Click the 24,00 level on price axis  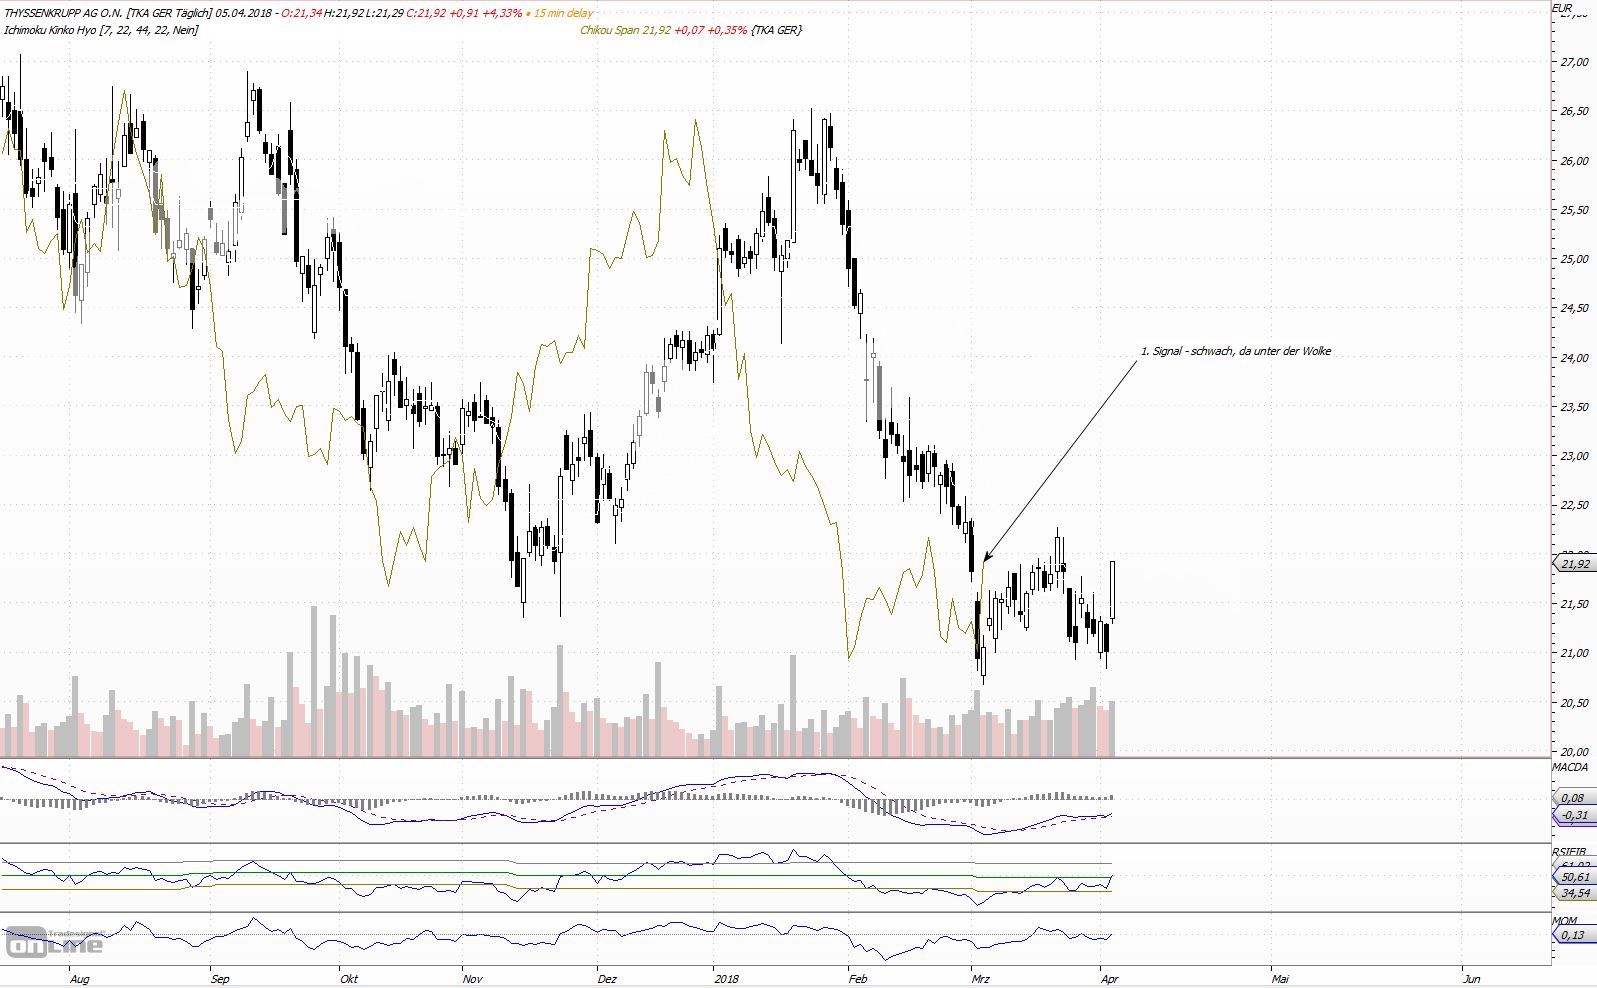click(1574, 358)
